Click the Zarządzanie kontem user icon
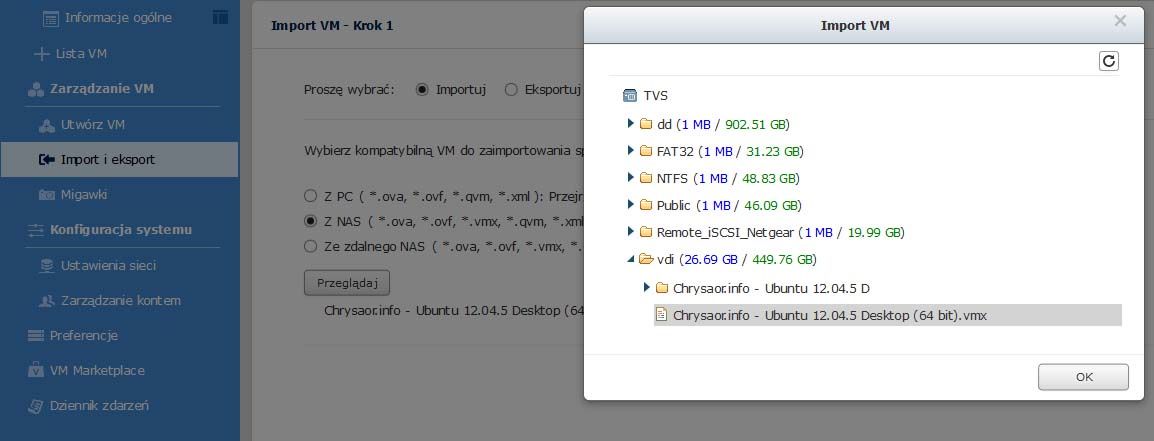This screenshot has width=1154, height=441. [x=46, y=301]
